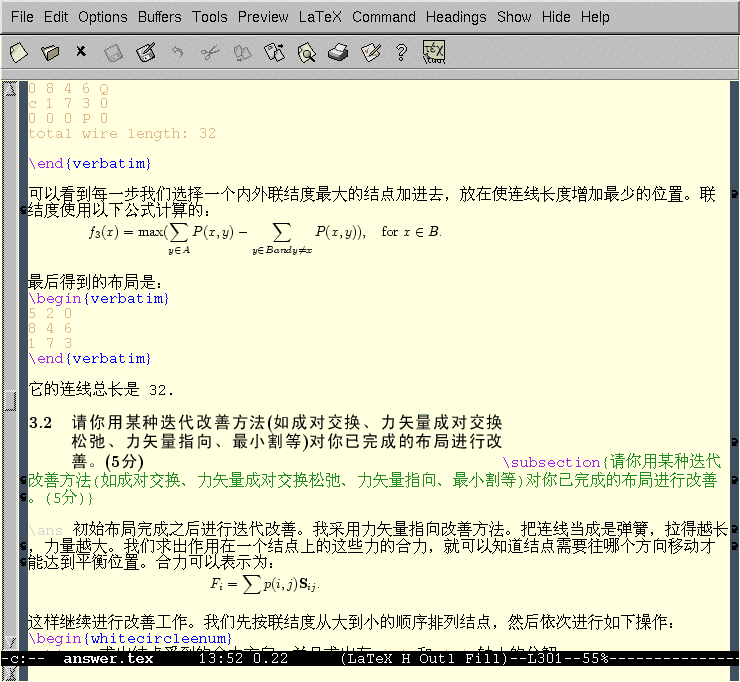The width and height of the screenshot is (740, 682).
Task: Cut the selection using the scissors icon
Action: (209, 51)
